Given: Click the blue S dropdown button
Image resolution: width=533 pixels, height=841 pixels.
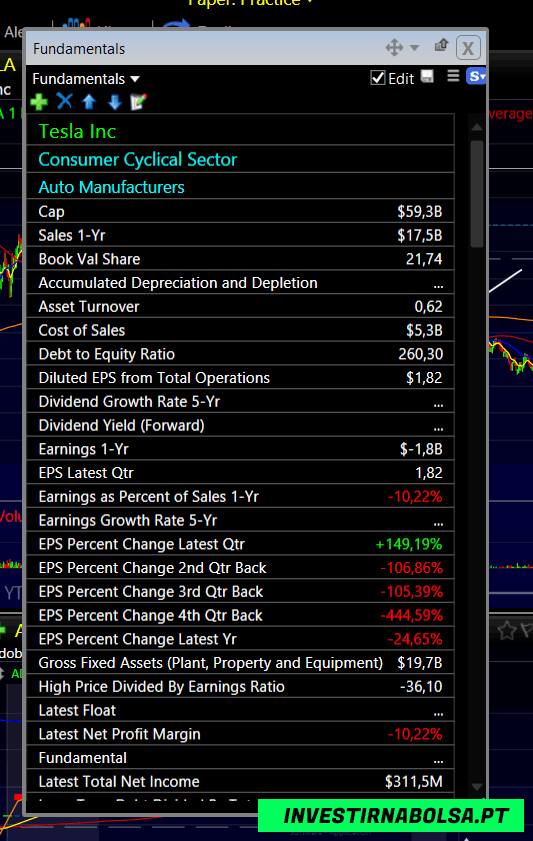Looking at the screenshot, I should click(476, 77).
